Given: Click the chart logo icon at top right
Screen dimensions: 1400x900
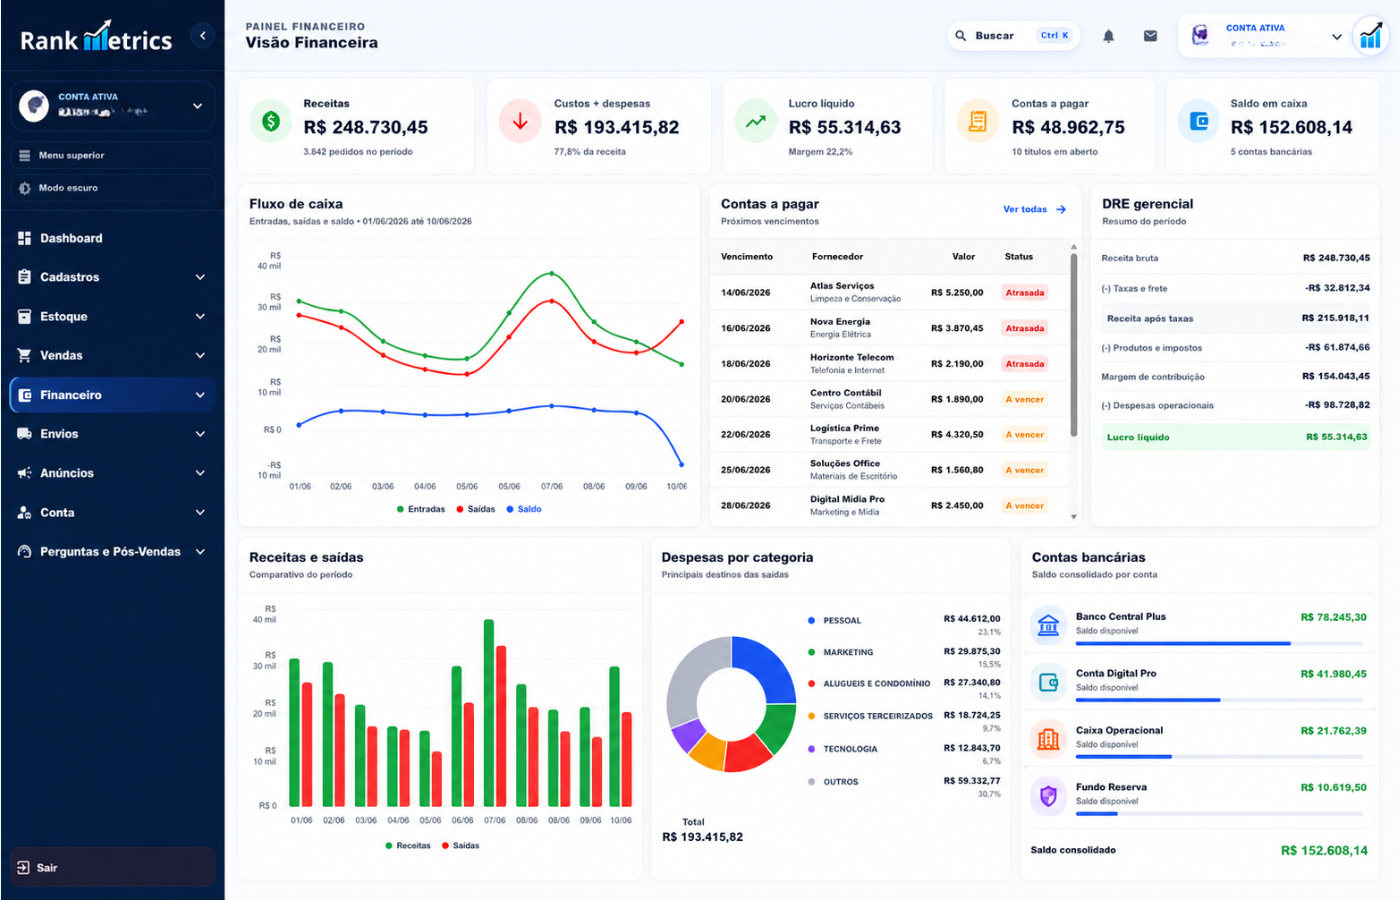Looking at the screenshot, I should (x=1370, y=36).
